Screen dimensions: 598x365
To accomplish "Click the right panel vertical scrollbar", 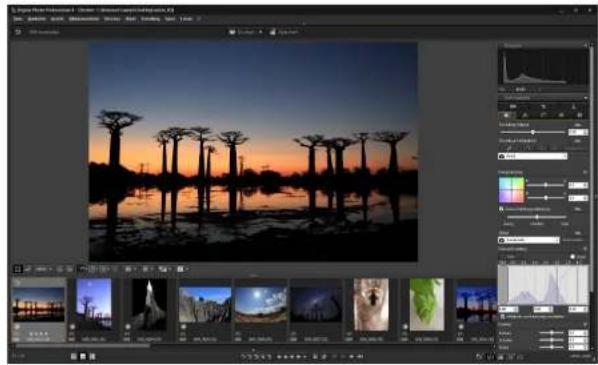I will tap(592, 168).
